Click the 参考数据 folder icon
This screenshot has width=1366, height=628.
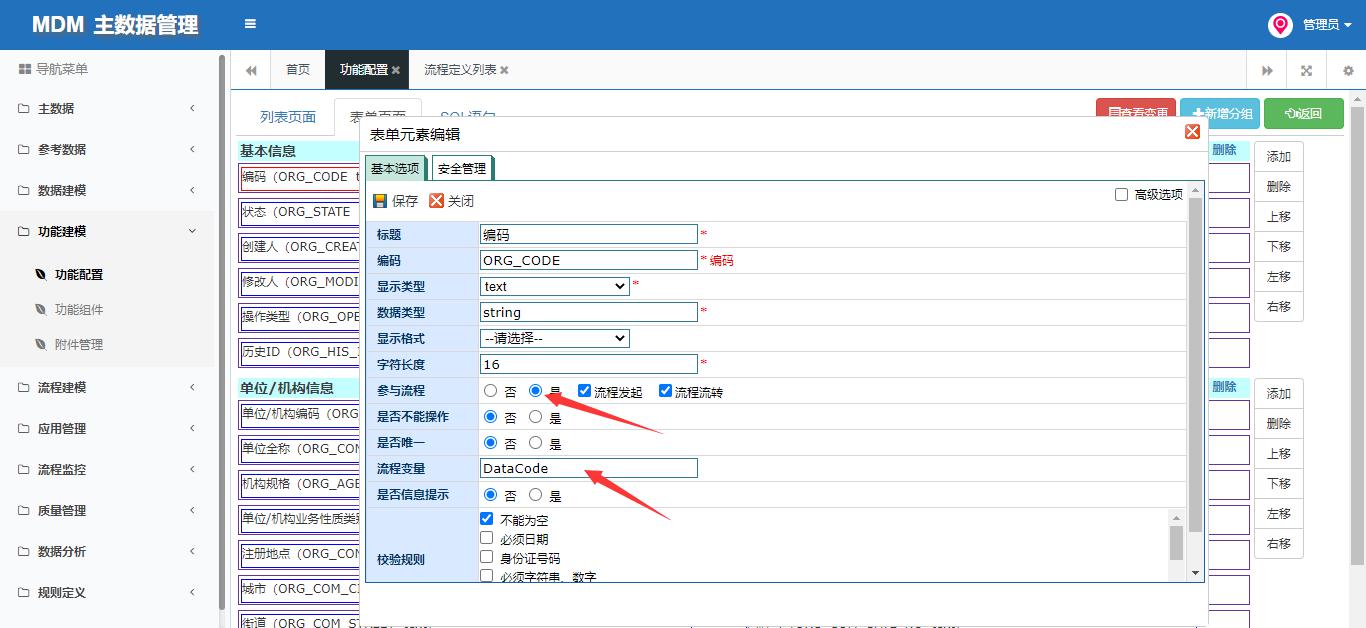(x=24, y=149)
